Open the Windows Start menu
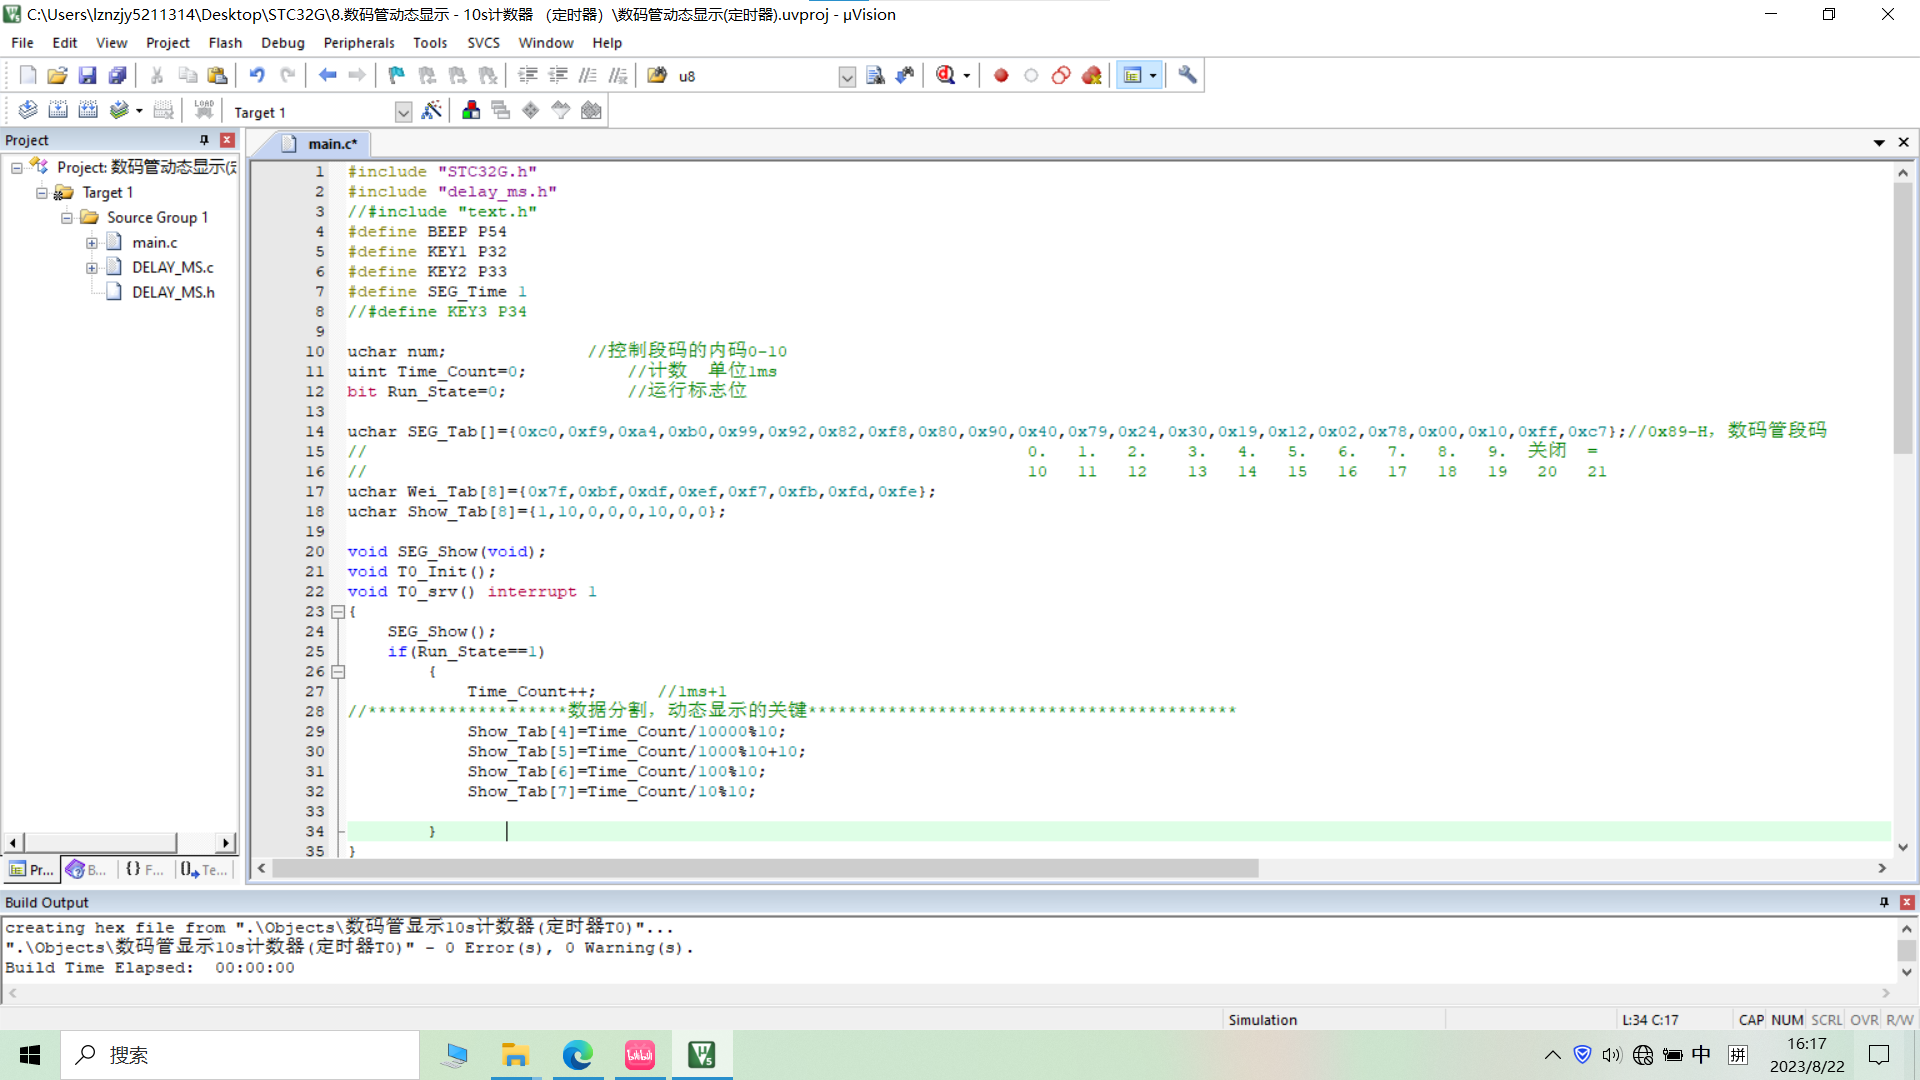Screen dimensions: 1920x1080 click(30, 1055)
